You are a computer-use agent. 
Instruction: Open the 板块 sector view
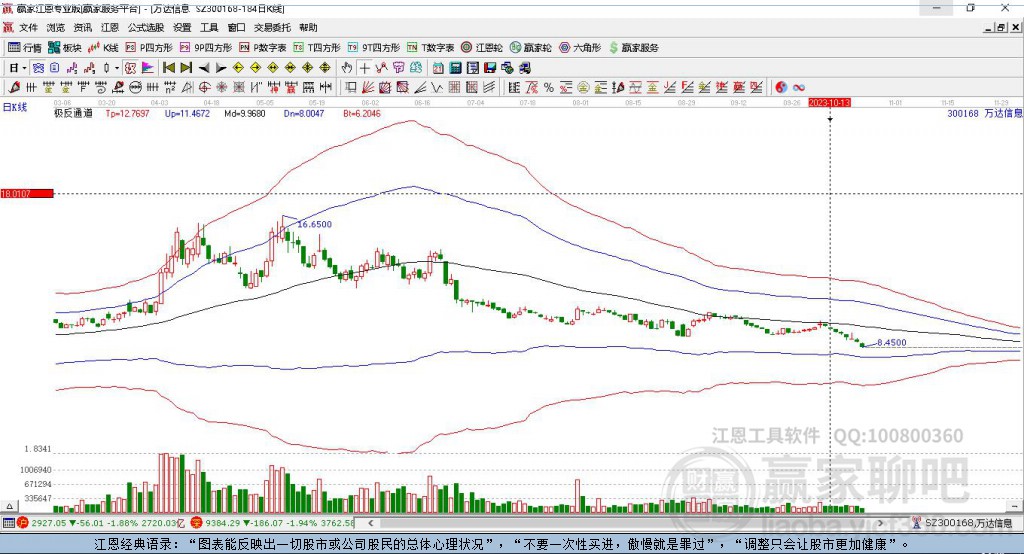pyautogui.click(x=65, y=48)
